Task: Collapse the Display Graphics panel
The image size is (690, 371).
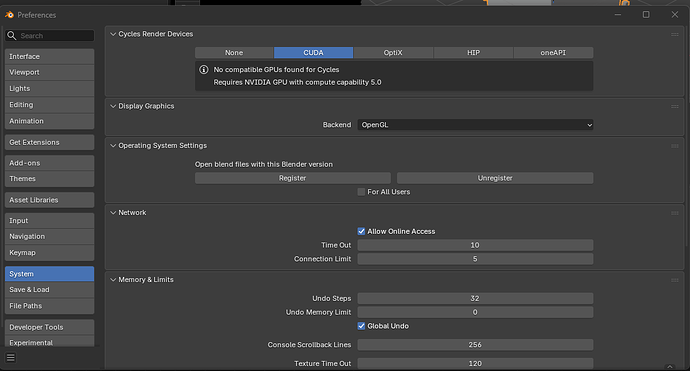Action: [113, 107]
